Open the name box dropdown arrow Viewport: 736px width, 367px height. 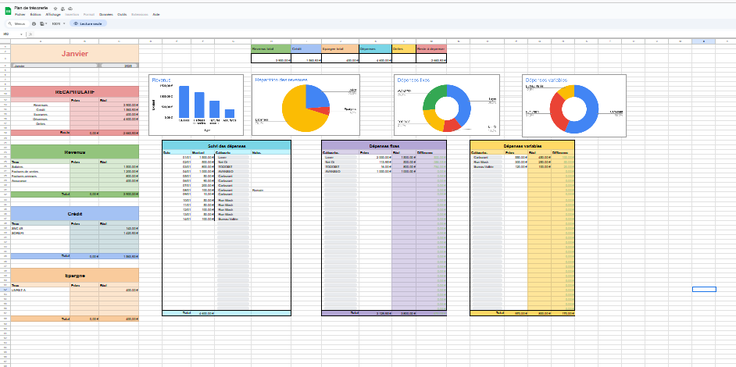click(21, 34)
